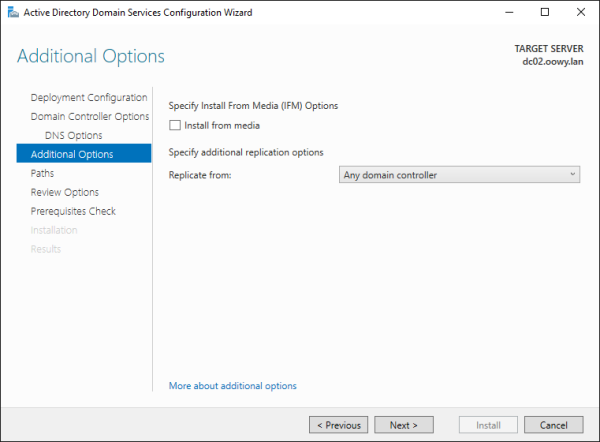Jump to the Paths step

click(x=43, y=173)
